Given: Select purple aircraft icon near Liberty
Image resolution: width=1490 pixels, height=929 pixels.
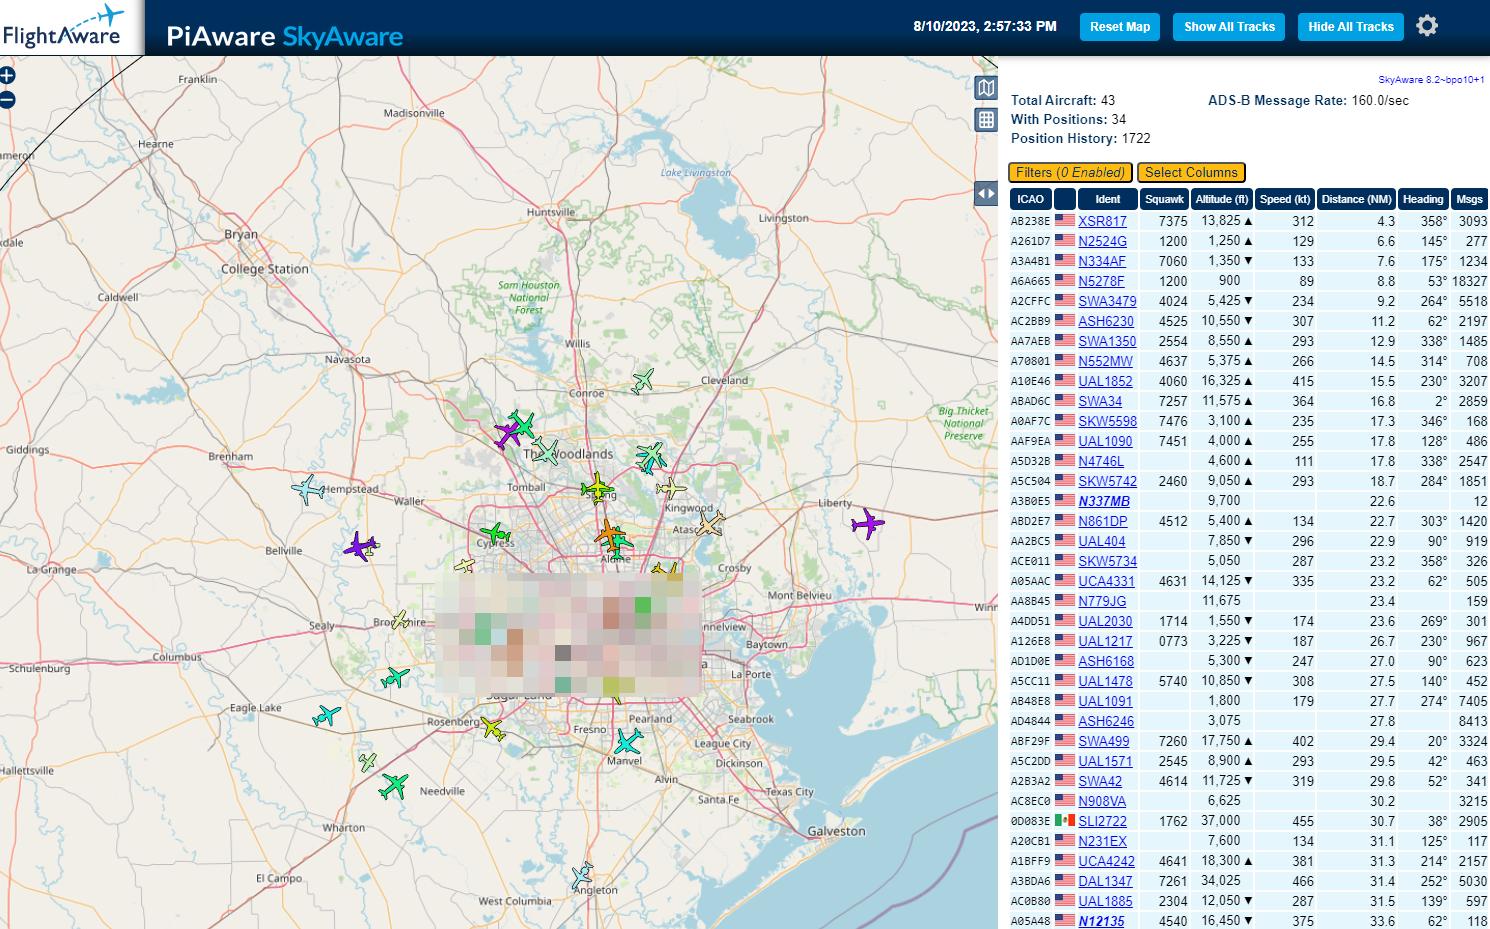Looking at the screenshot, I should click(x=867, y=523).
